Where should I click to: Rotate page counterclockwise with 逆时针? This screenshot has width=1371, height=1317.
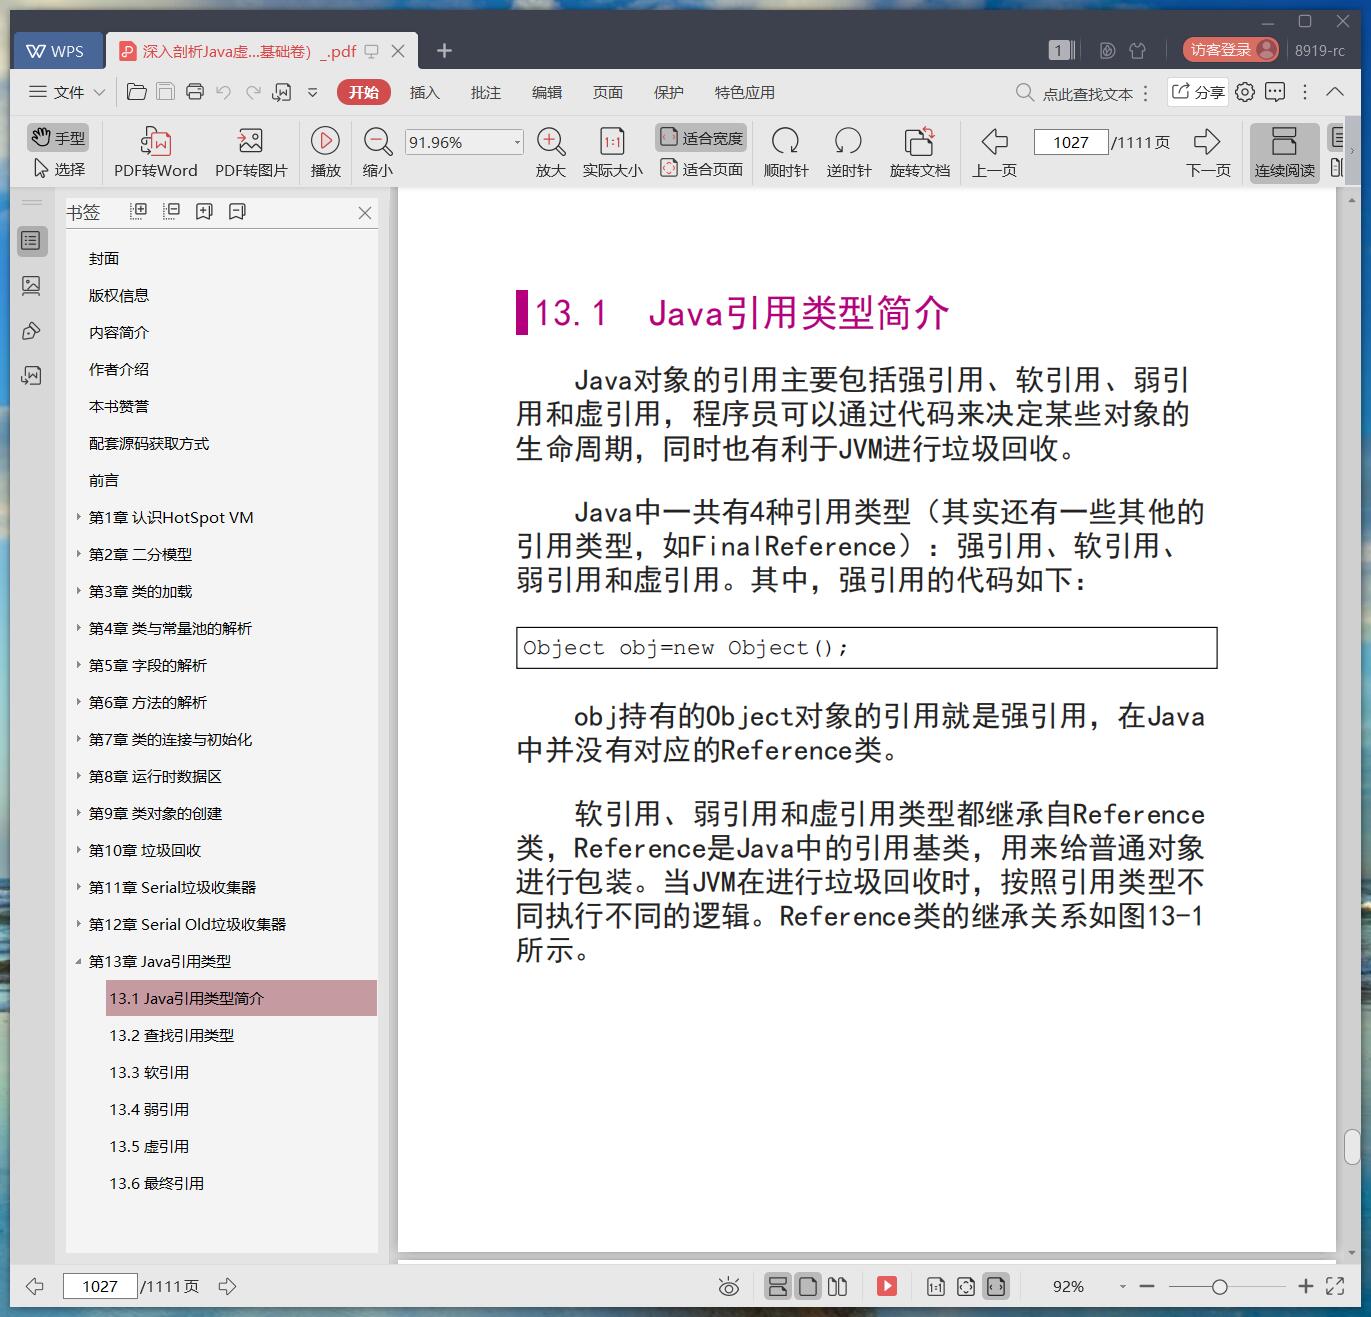849,152
